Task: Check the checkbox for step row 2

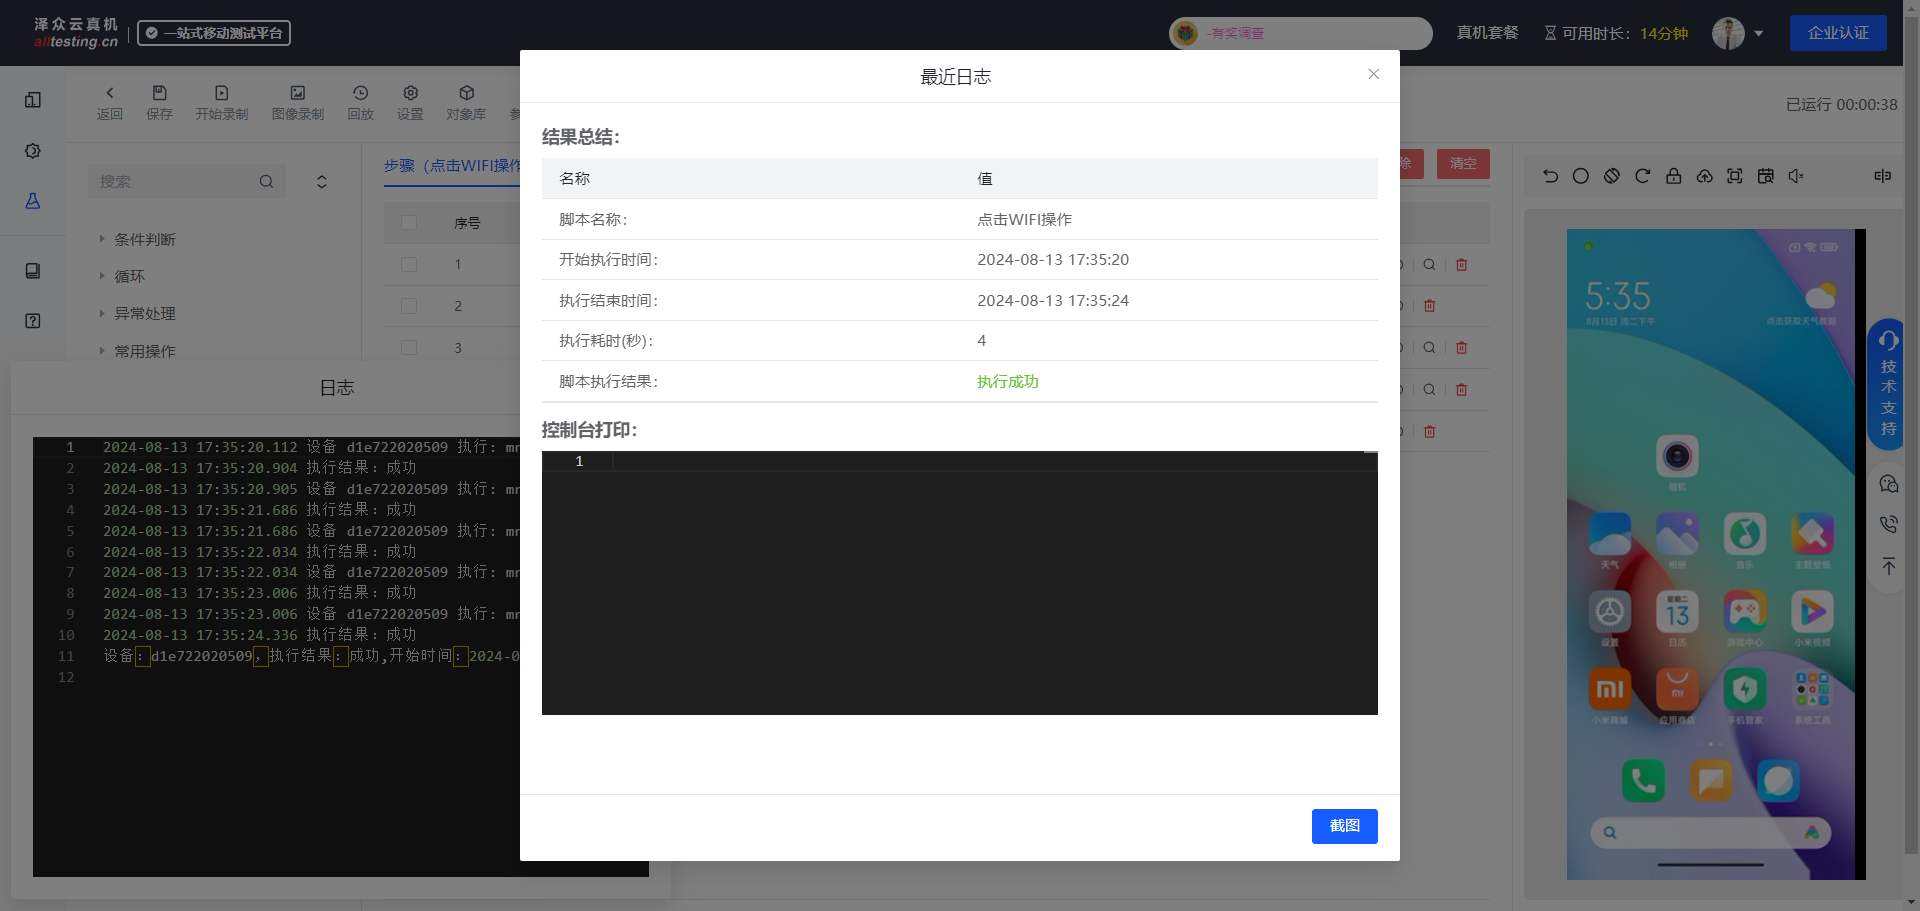Action: click(x=409, y=306)
